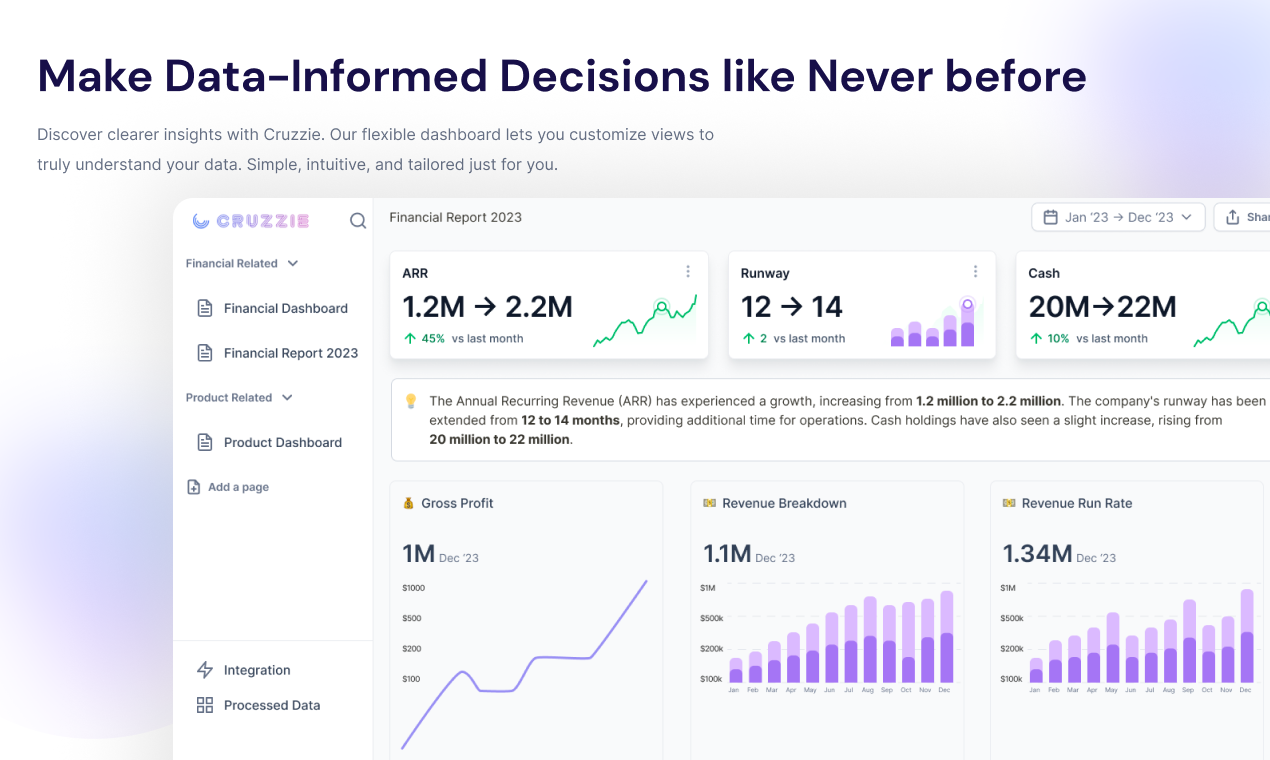Click the Revenue Run Rate Sep bar
Viewport: 1270px width, 760px height.
tap(1189, 641)
